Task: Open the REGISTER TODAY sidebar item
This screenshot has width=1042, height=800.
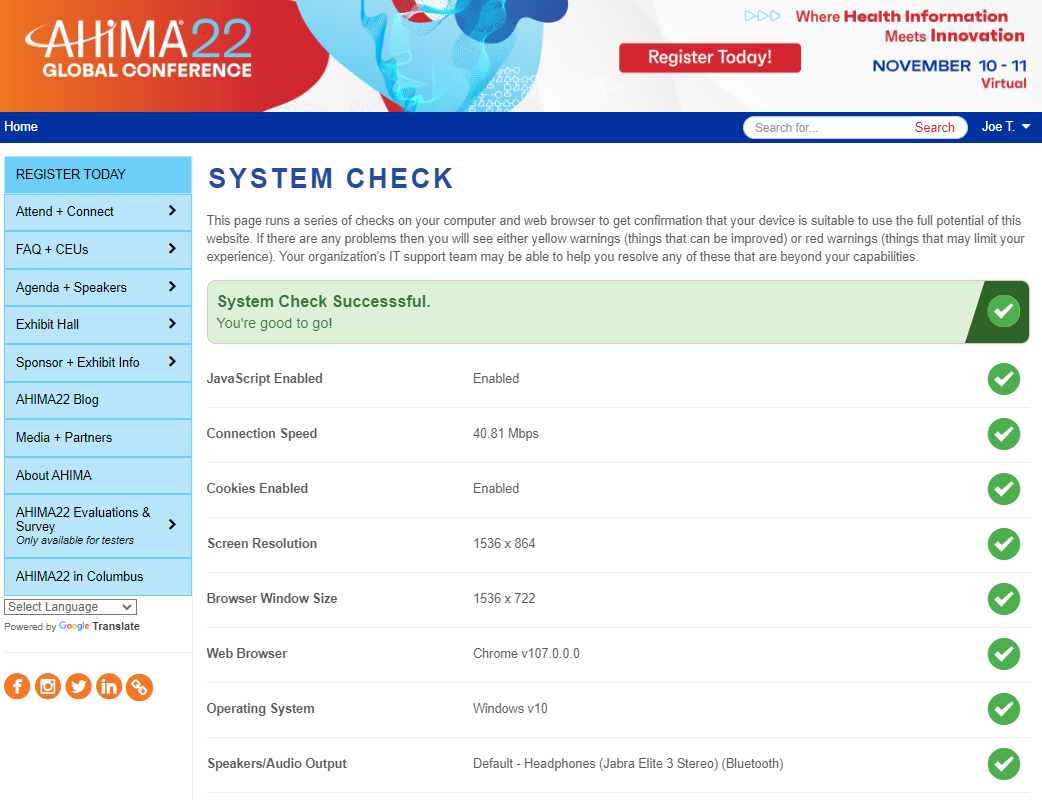Action: [x=98, y=175]
